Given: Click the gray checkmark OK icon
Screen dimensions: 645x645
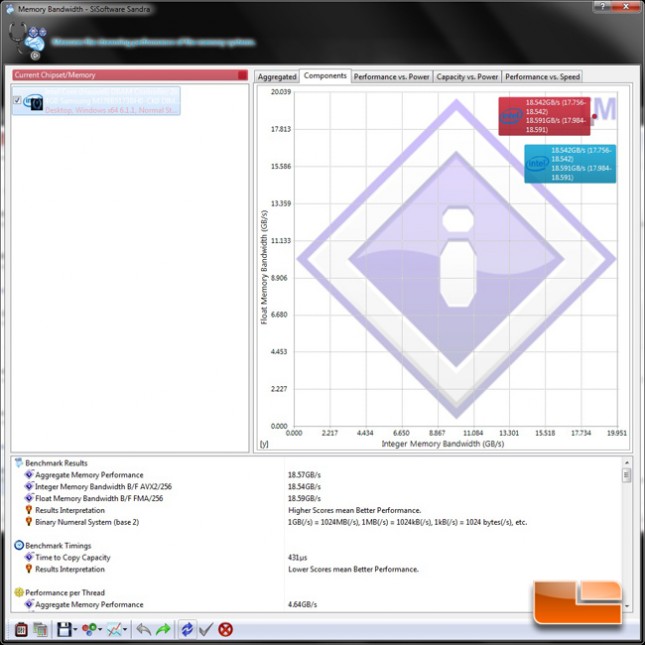Looking at the screenshot, I should point(206,629).
